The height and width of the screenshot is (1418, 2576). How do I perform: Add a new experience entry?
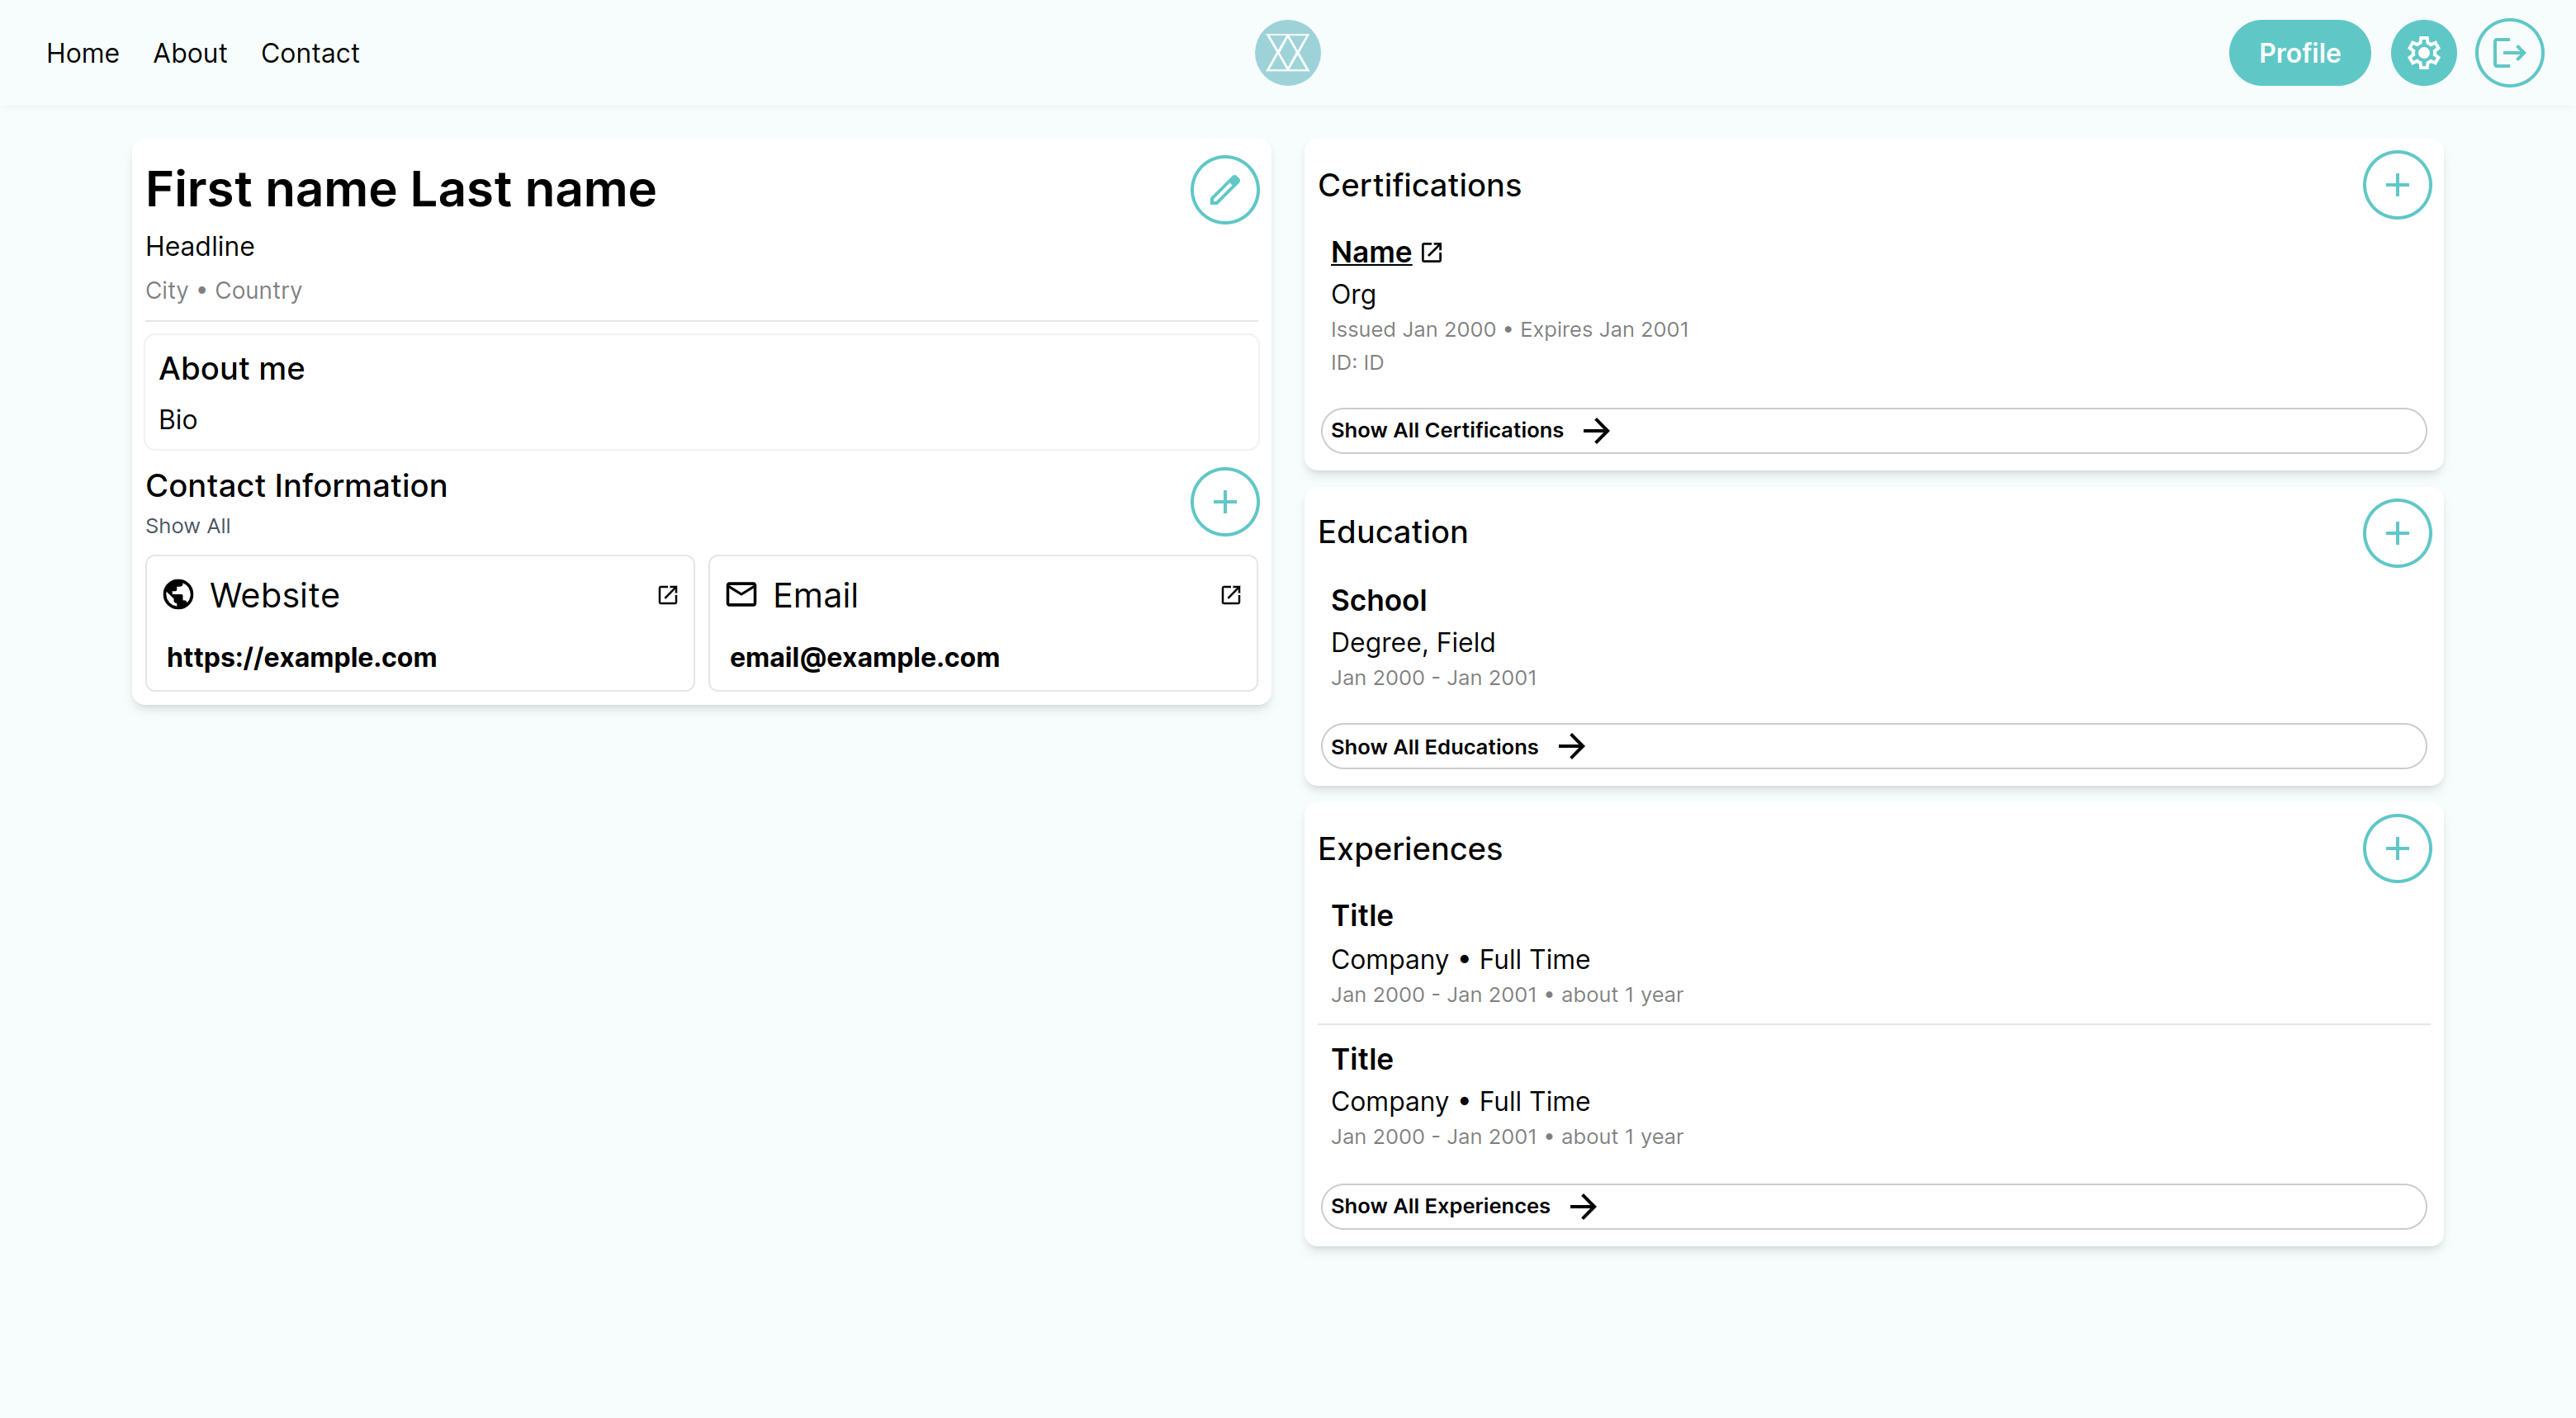2396,849
